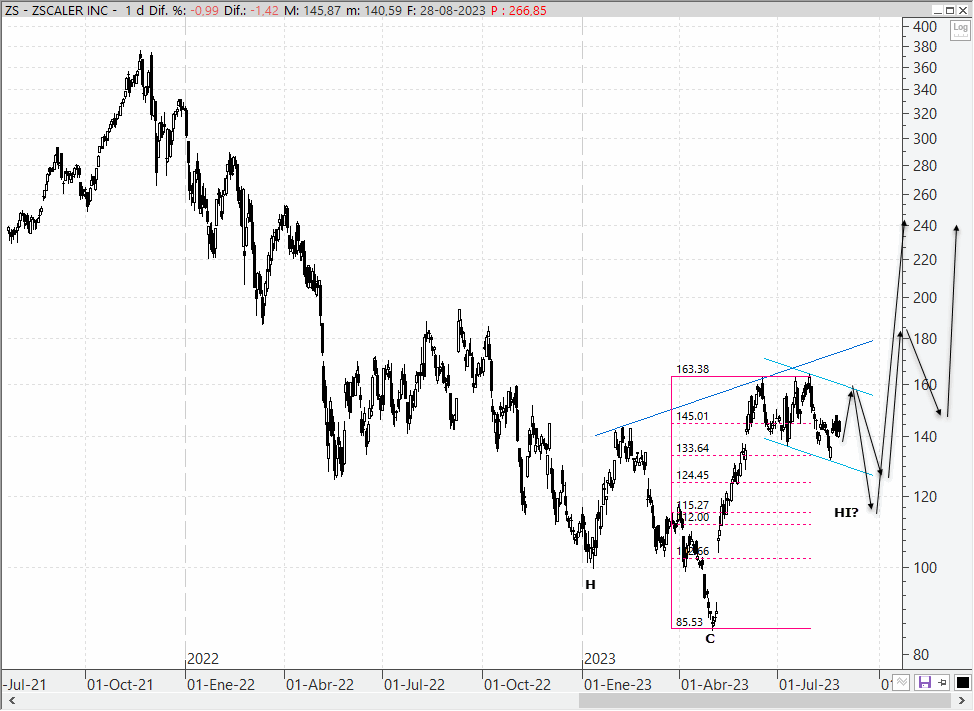Click the '133.64' retracement label

[x=692, y=448]
